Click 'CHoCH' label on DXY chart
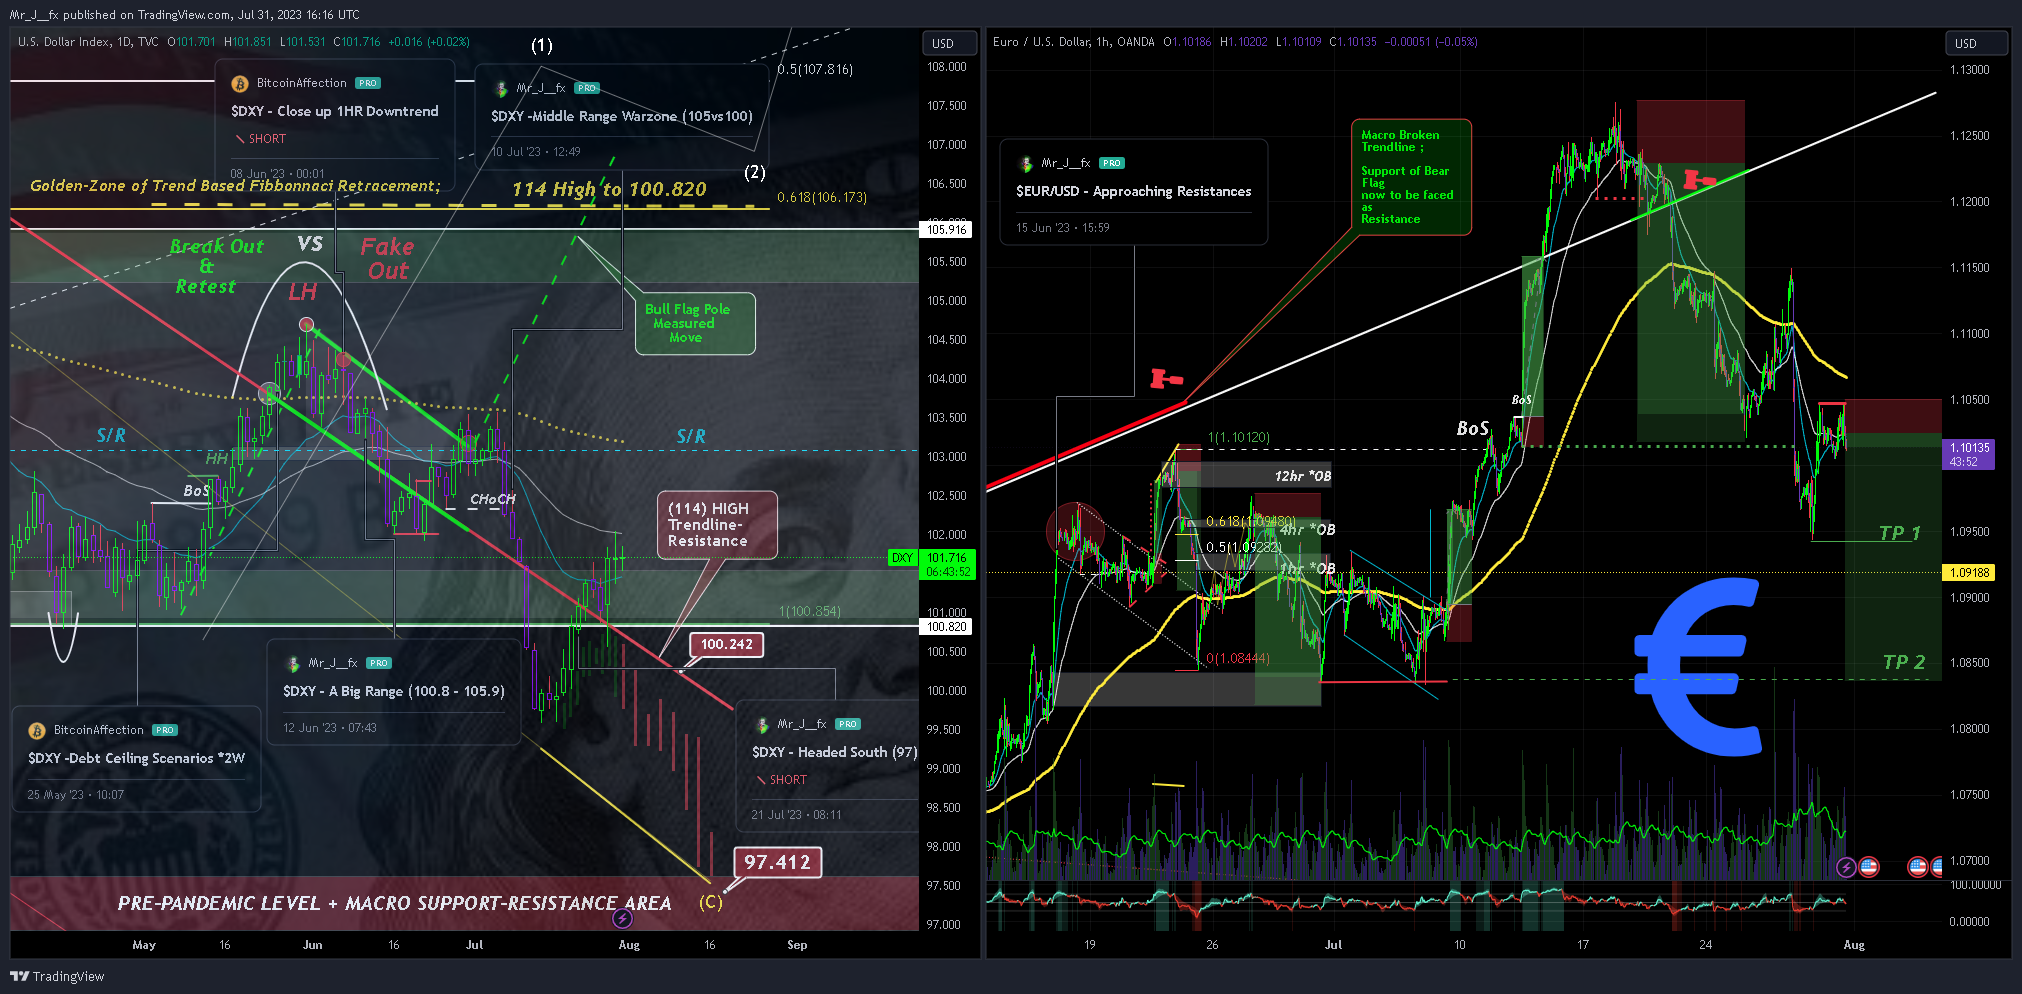The width and height of the screenshot is (2022, 994). 492,499
